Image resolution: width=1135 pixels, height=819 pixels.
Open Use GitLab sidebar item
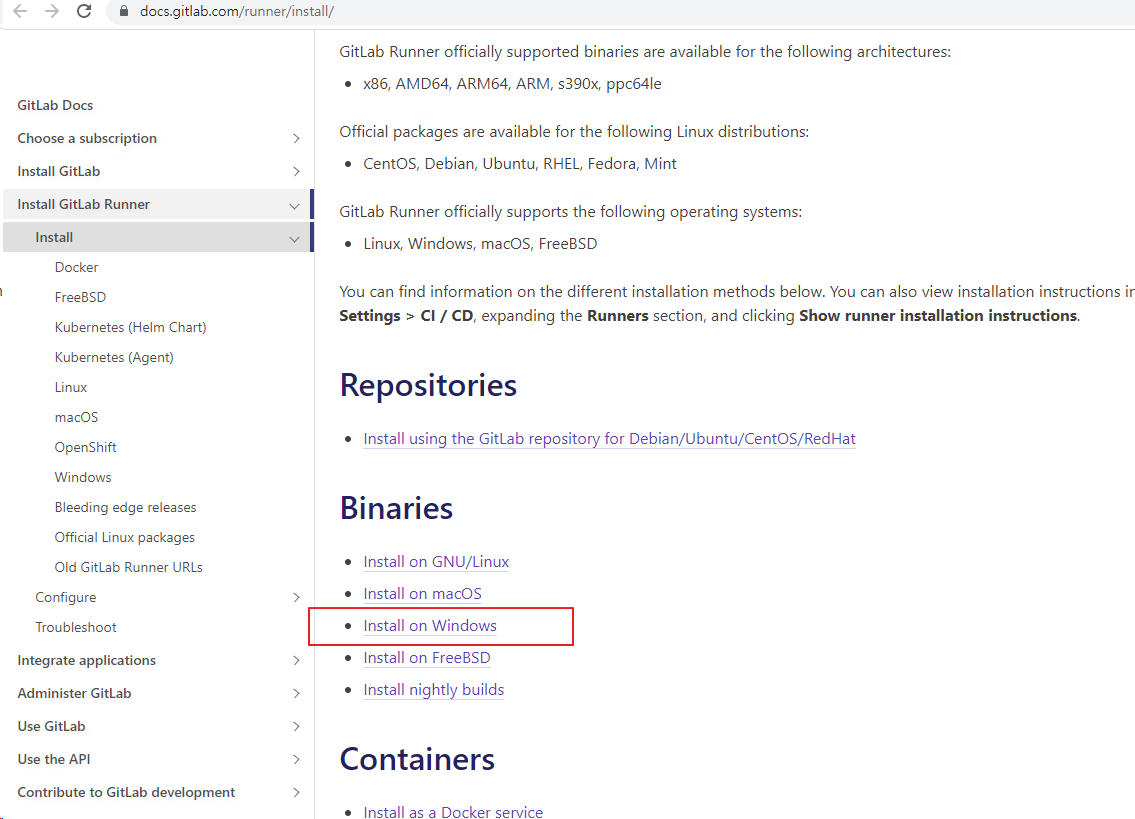[x=51, y=726]
